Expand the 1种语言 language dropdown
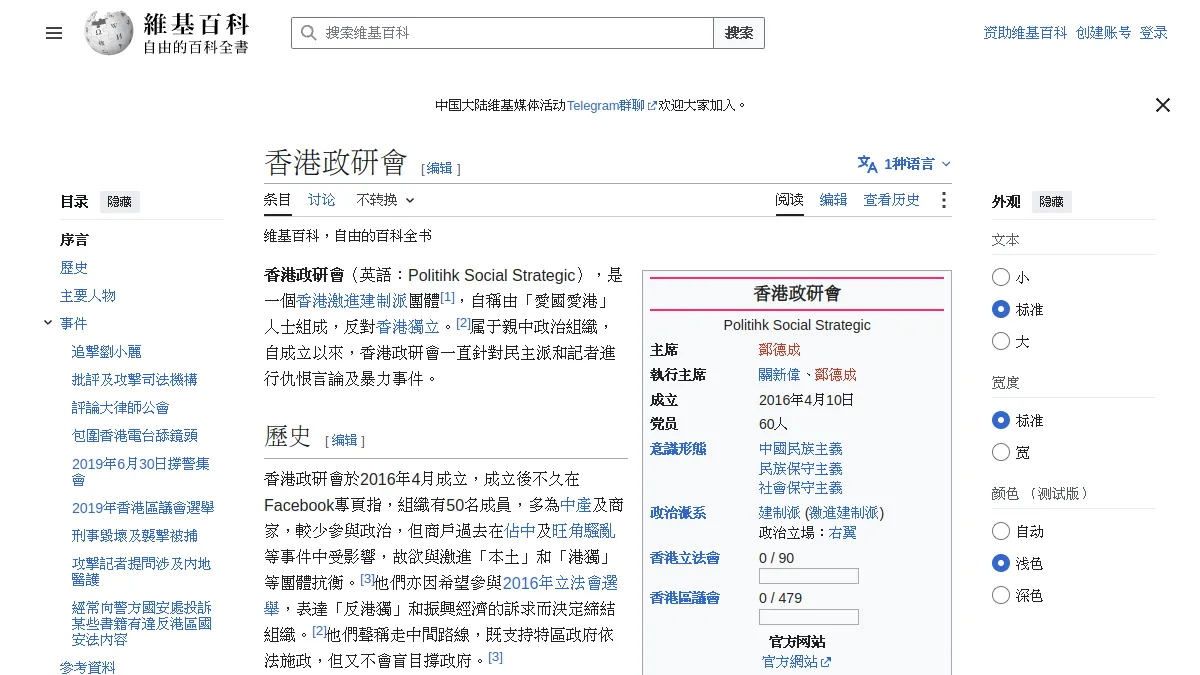Image resolution: width=1200 pixels, height=675 pixels. click(x=905, y=164)
